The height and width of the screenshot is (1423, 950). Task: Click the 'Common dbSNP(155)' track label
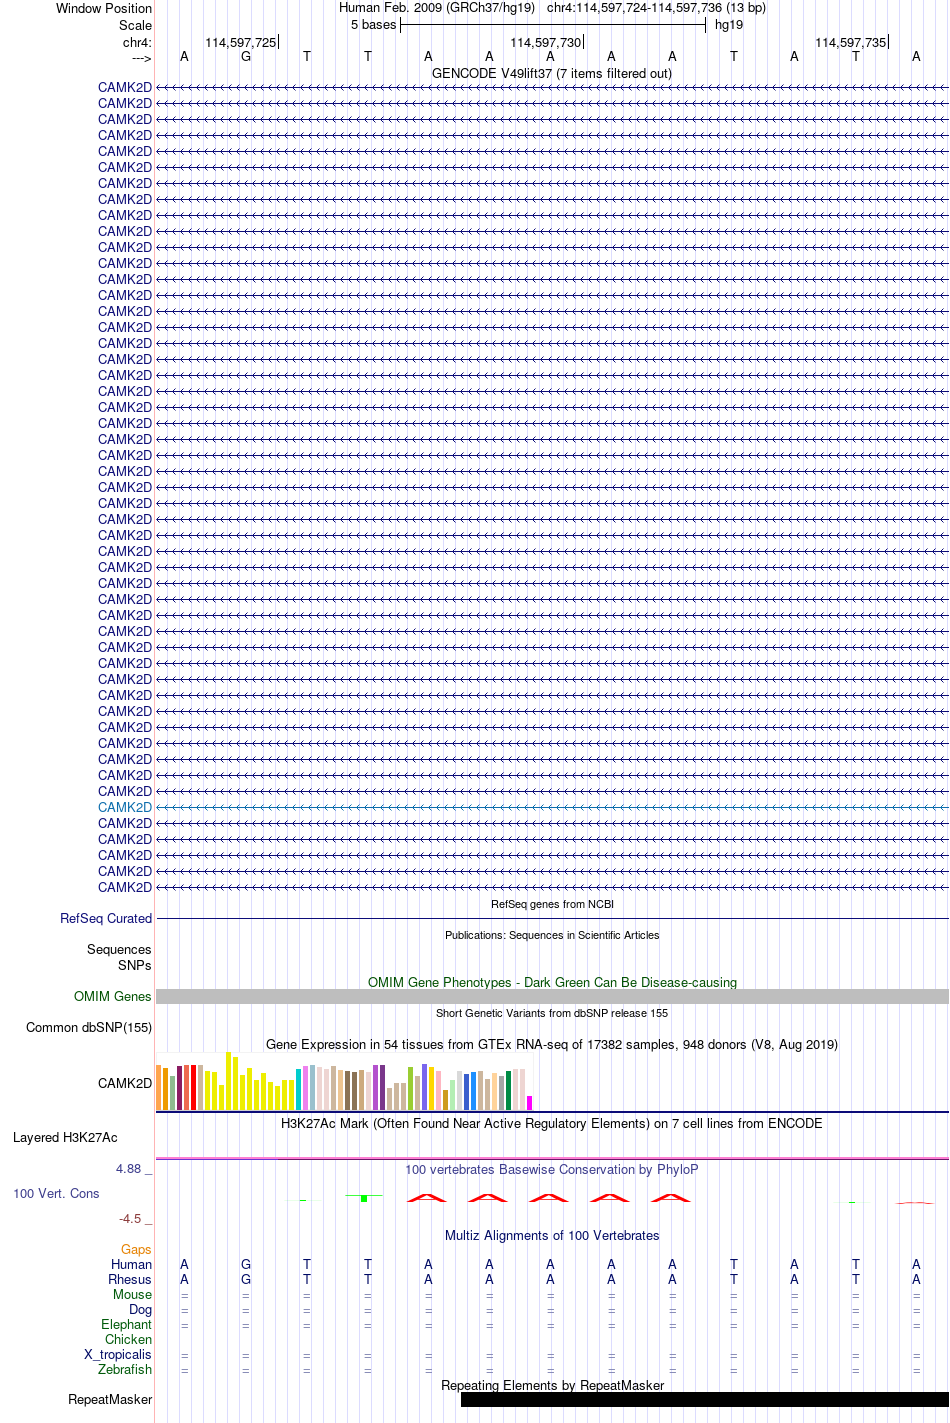pyautogui.click(x=89, y=1027)
